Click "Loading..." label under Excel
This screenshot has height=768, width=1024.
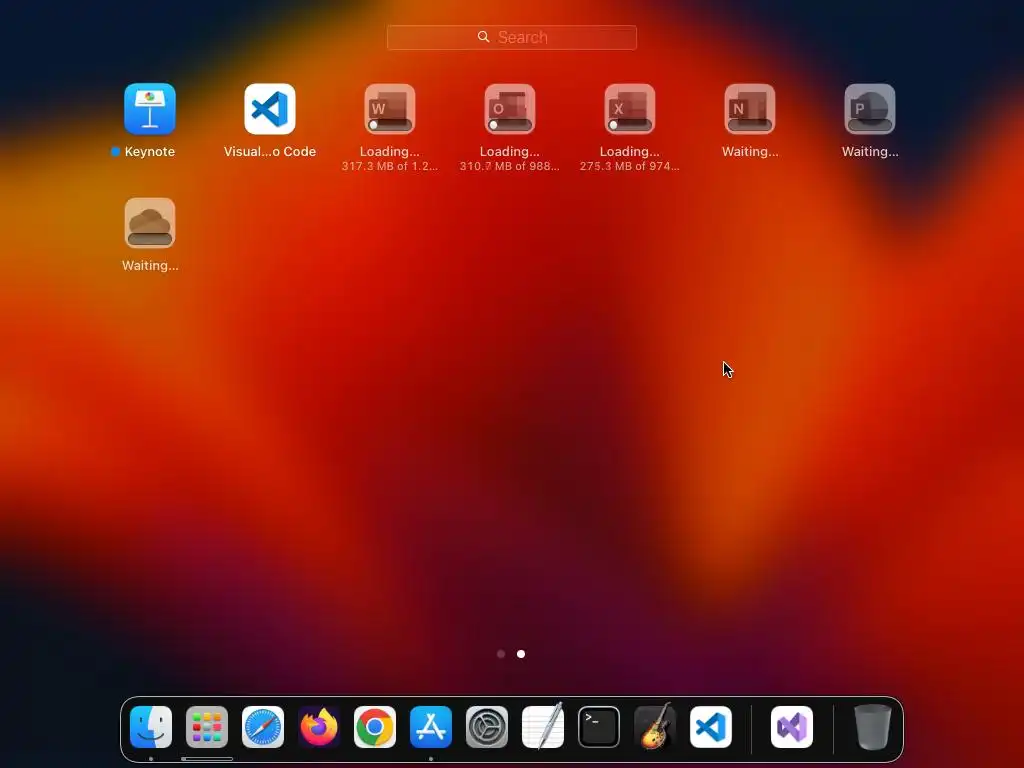(630, 152)
